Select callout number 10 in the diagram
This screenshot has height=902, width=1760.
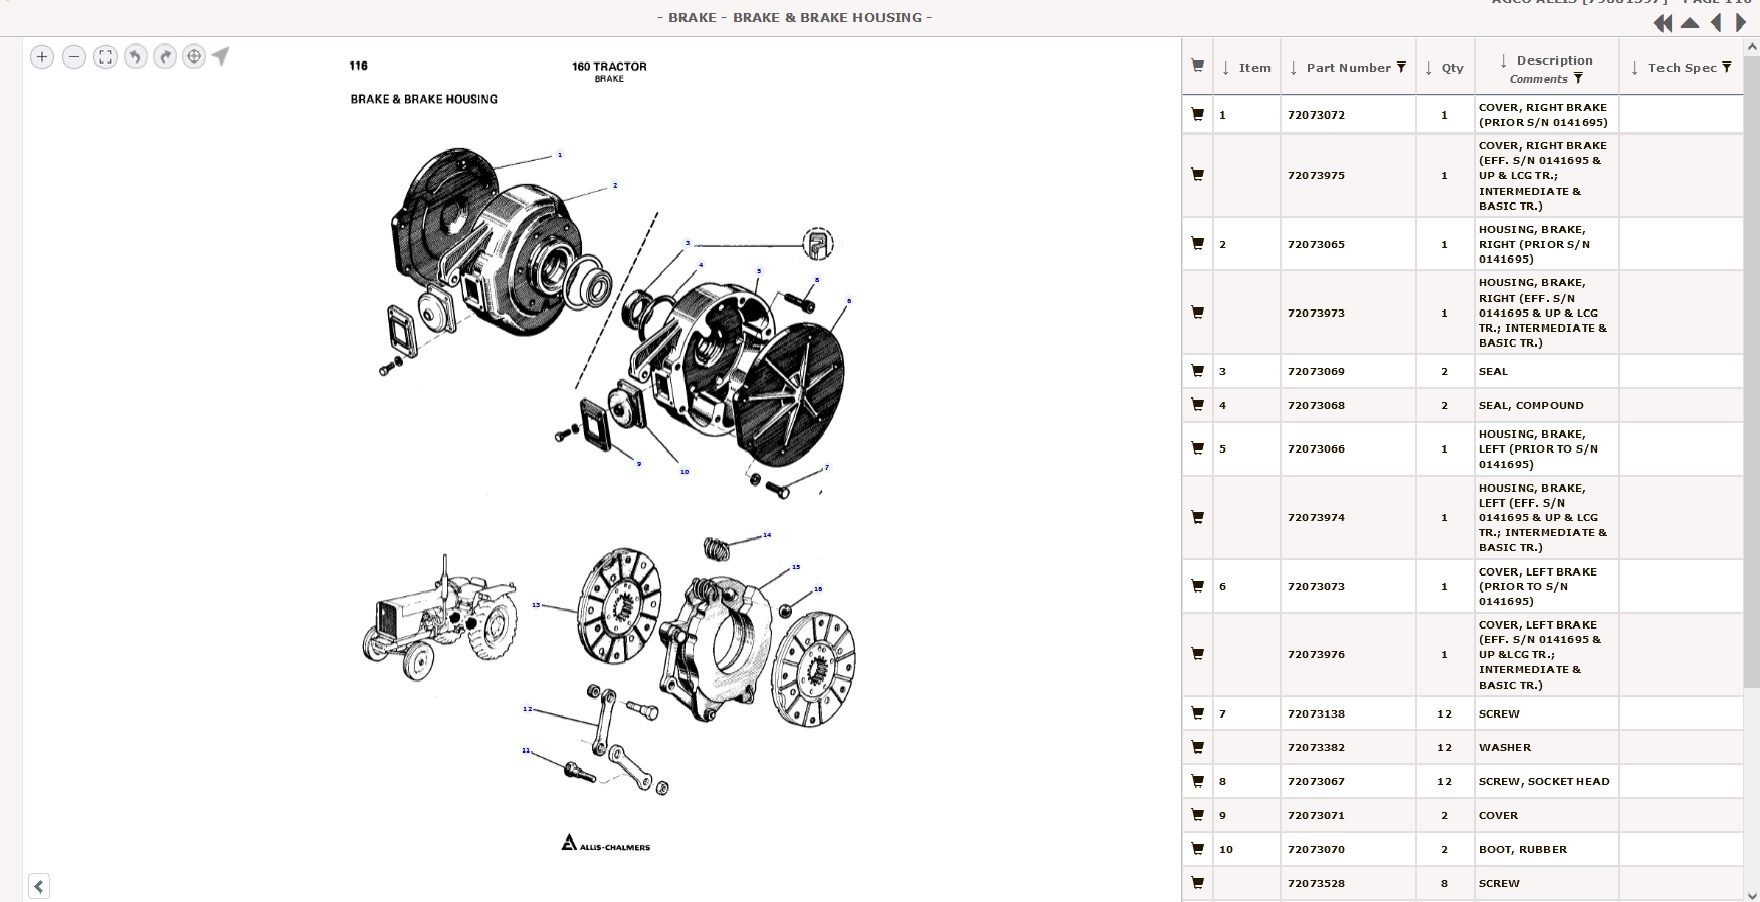tap(684, 472)
